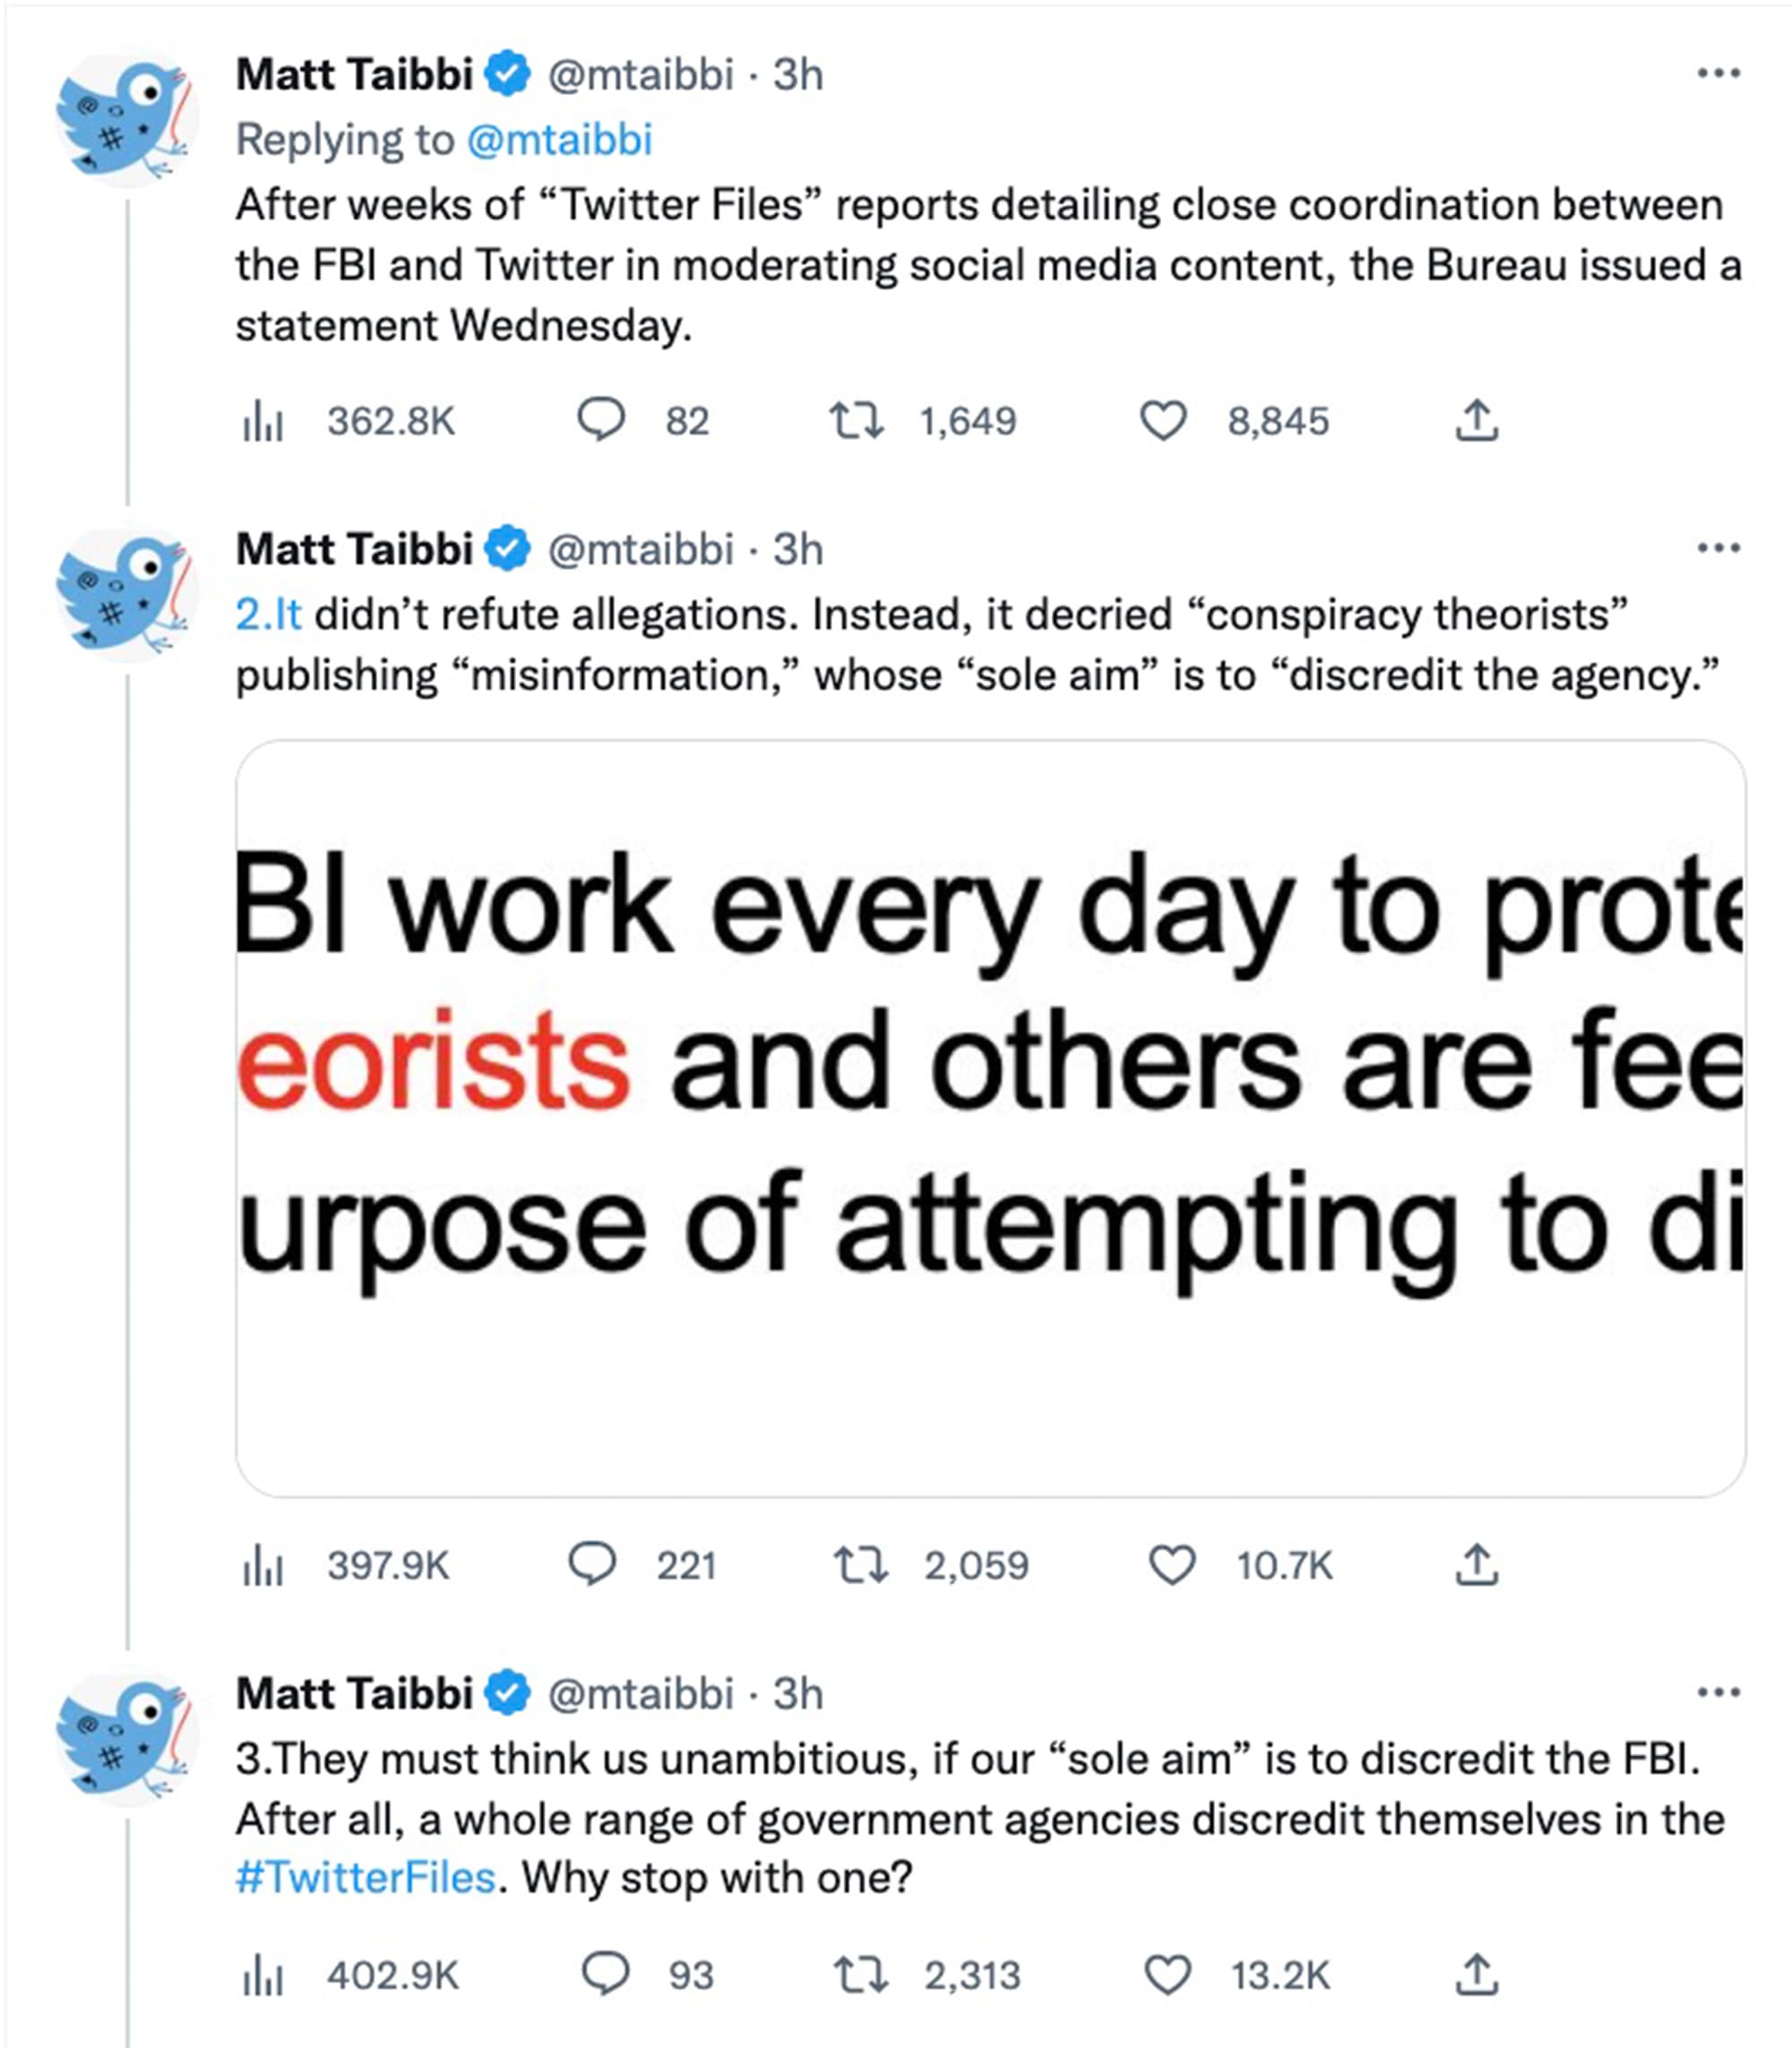Open the Replying to @mtaibbi link
Image resolution: width=1792 pixels, height=2048 pixels.
pos(560,140)
